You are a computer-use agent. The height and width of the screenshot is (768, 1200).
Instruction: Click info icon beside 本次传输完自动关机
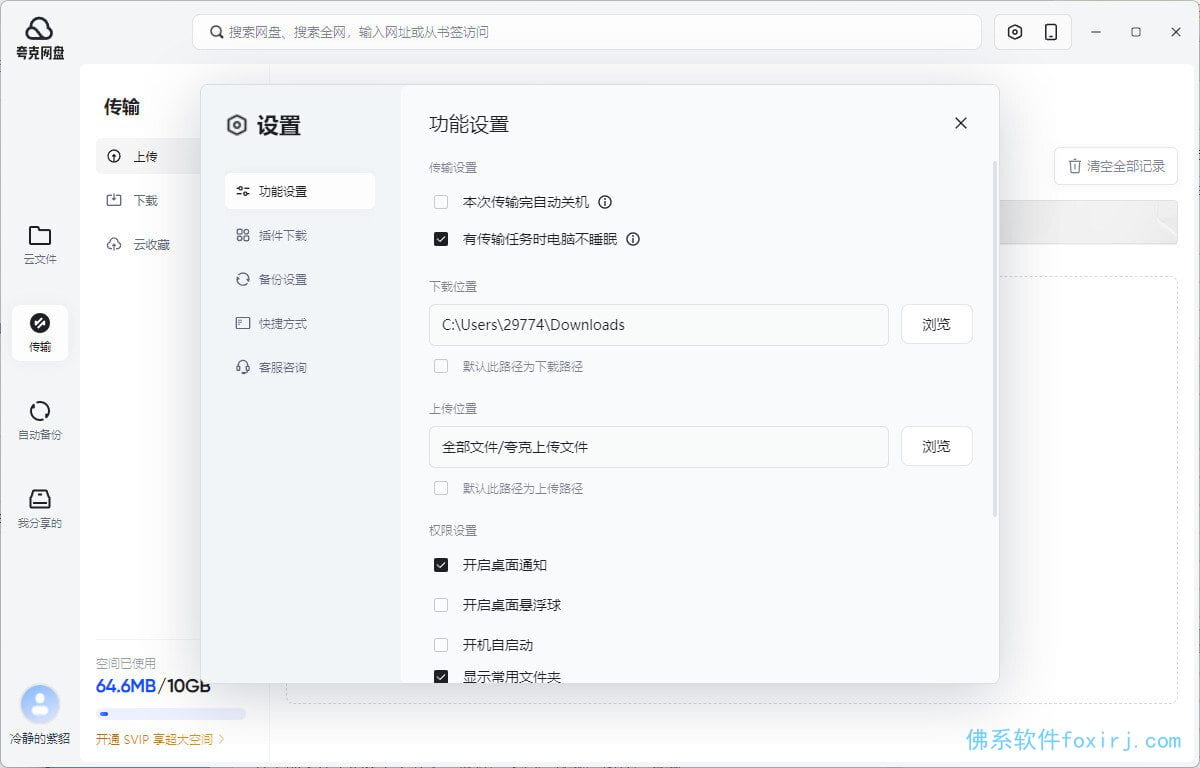coord(605,202)
